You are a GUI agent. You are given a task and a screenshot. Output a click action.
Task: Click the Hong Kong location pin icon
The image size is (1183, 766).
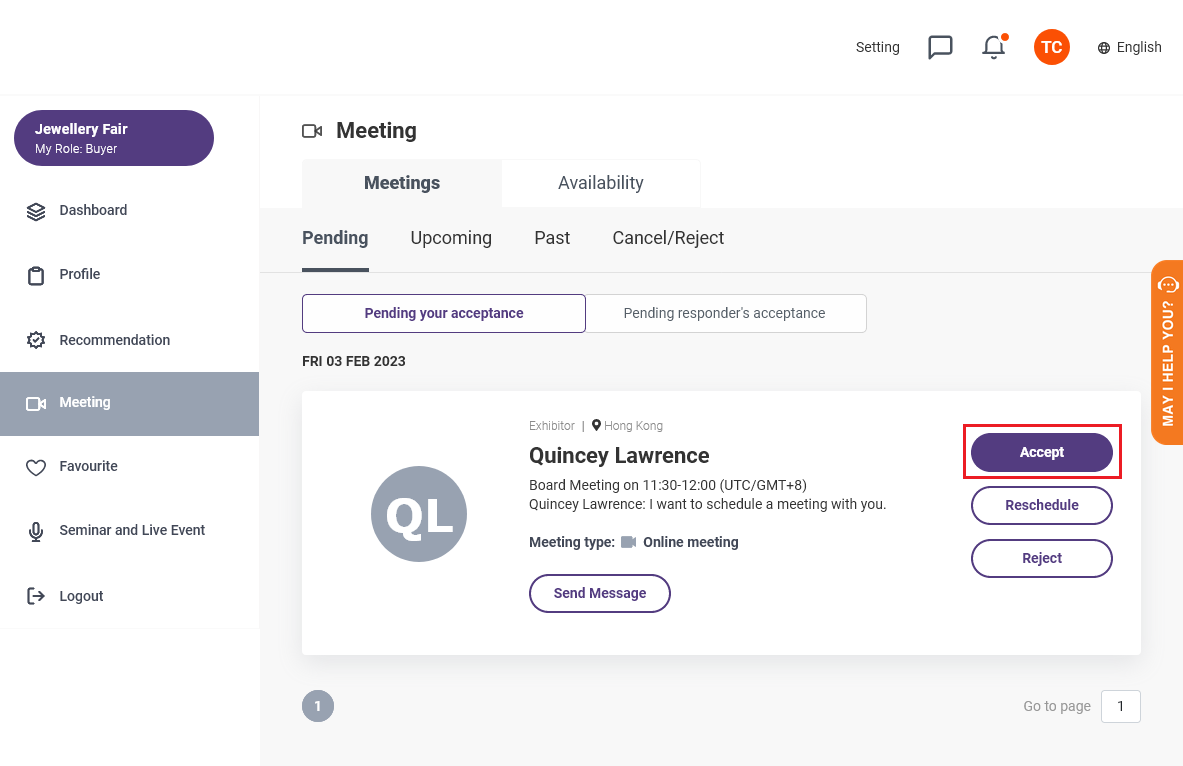596,425
